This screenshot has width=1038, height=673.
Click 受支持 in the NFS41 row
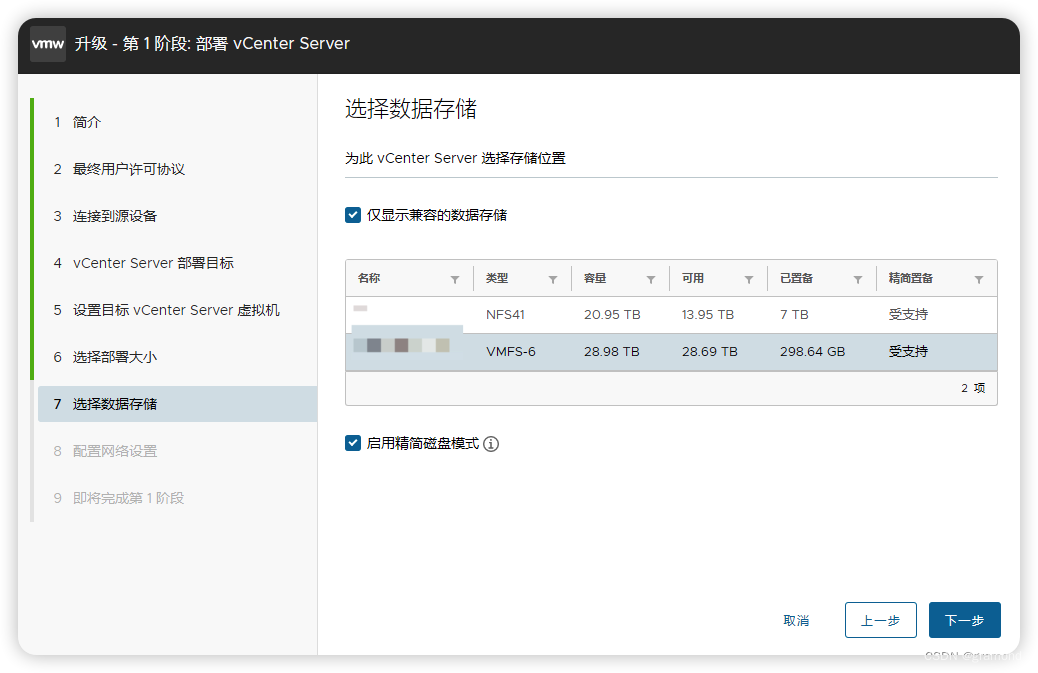[908, 315]
